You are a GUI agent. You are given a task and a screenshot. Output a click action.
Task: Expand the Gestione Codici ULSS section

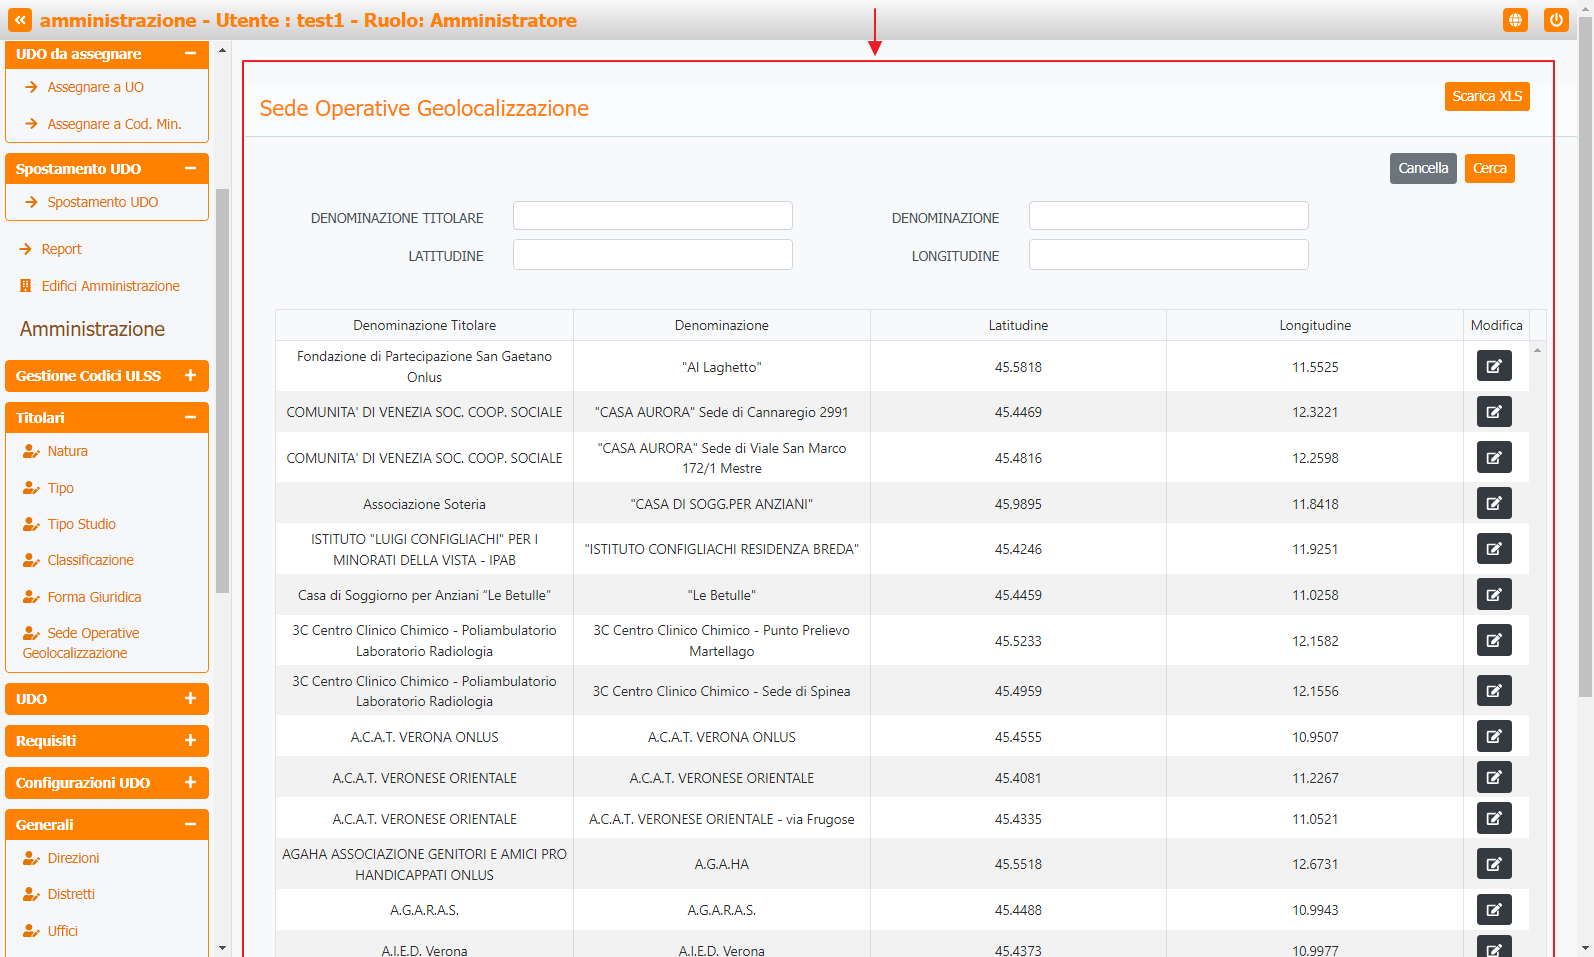click(190, 376)
